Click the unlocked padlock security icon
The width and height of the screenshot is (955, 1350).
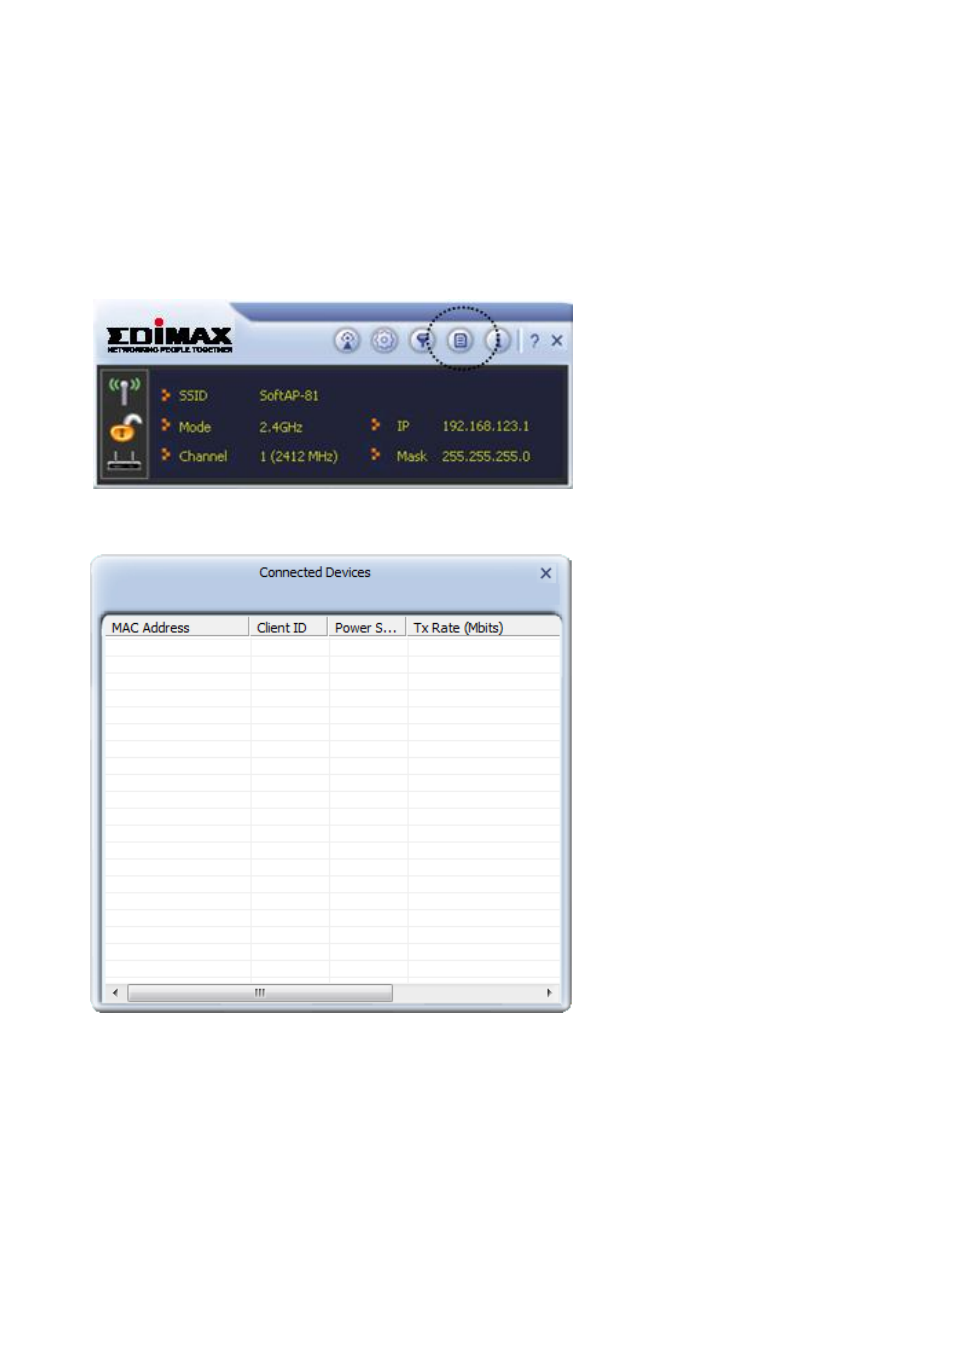(125, 428)
